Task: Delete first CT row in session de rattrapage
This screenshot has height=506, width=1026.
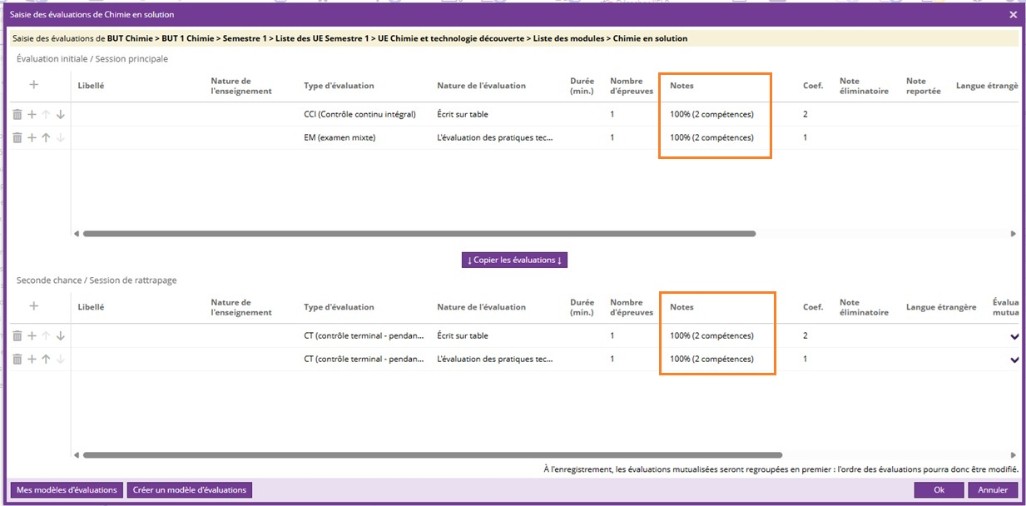Action: pyautogui.click(x=18, y=336)
